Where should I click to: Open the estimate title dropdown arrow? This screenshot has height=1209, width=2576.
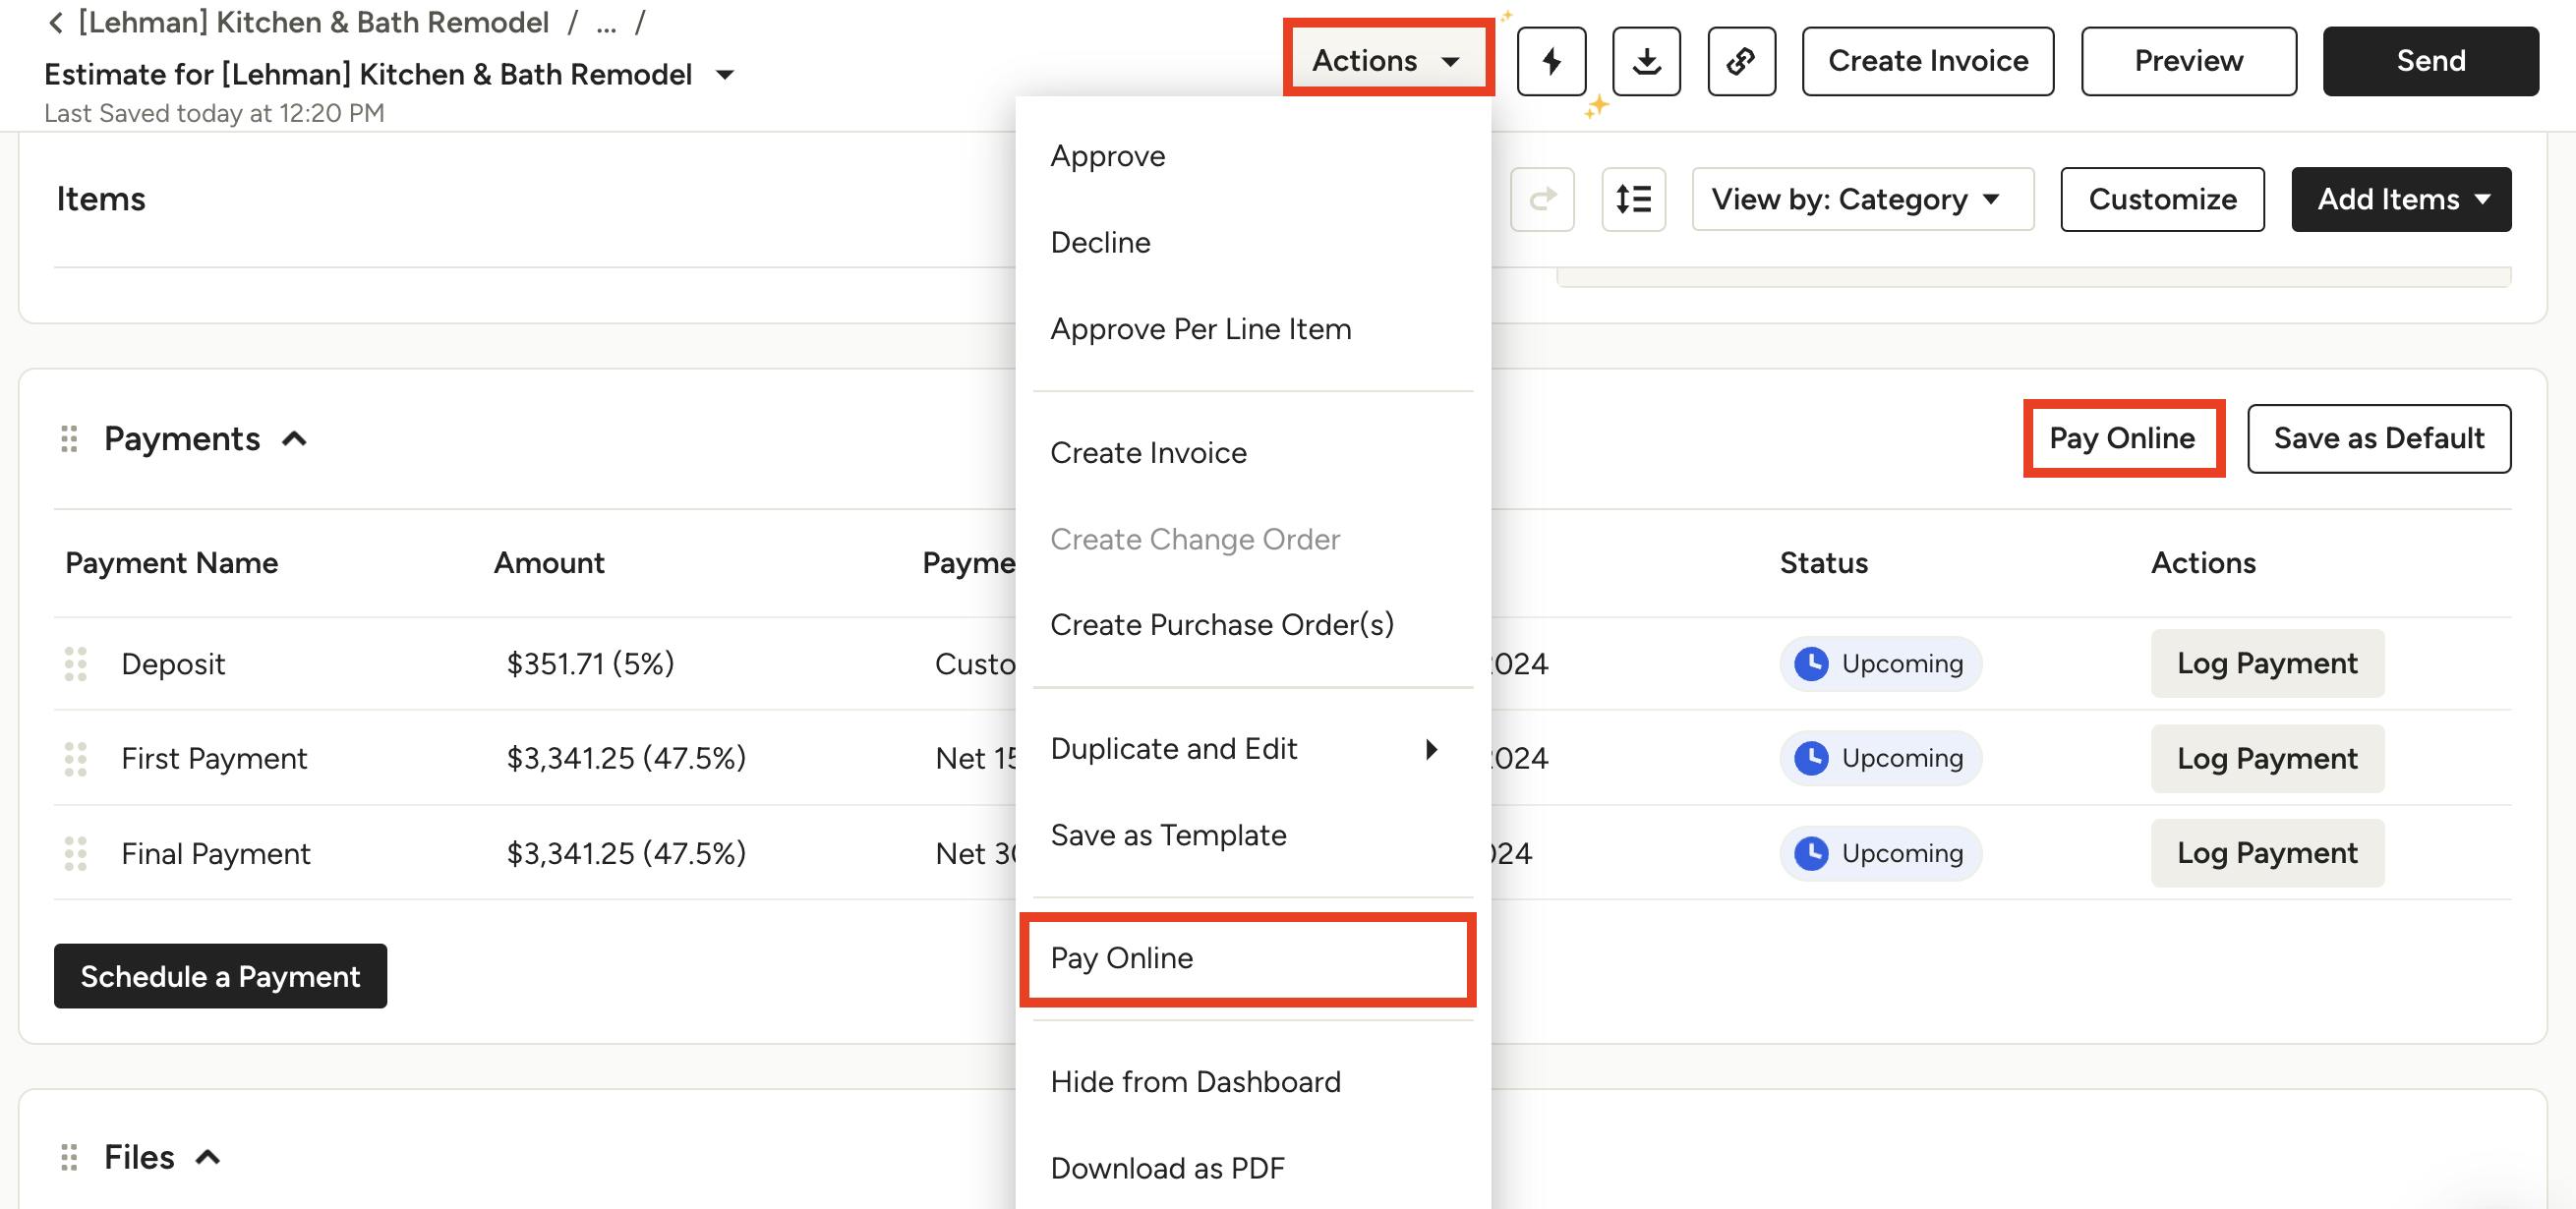pos(726,75)
